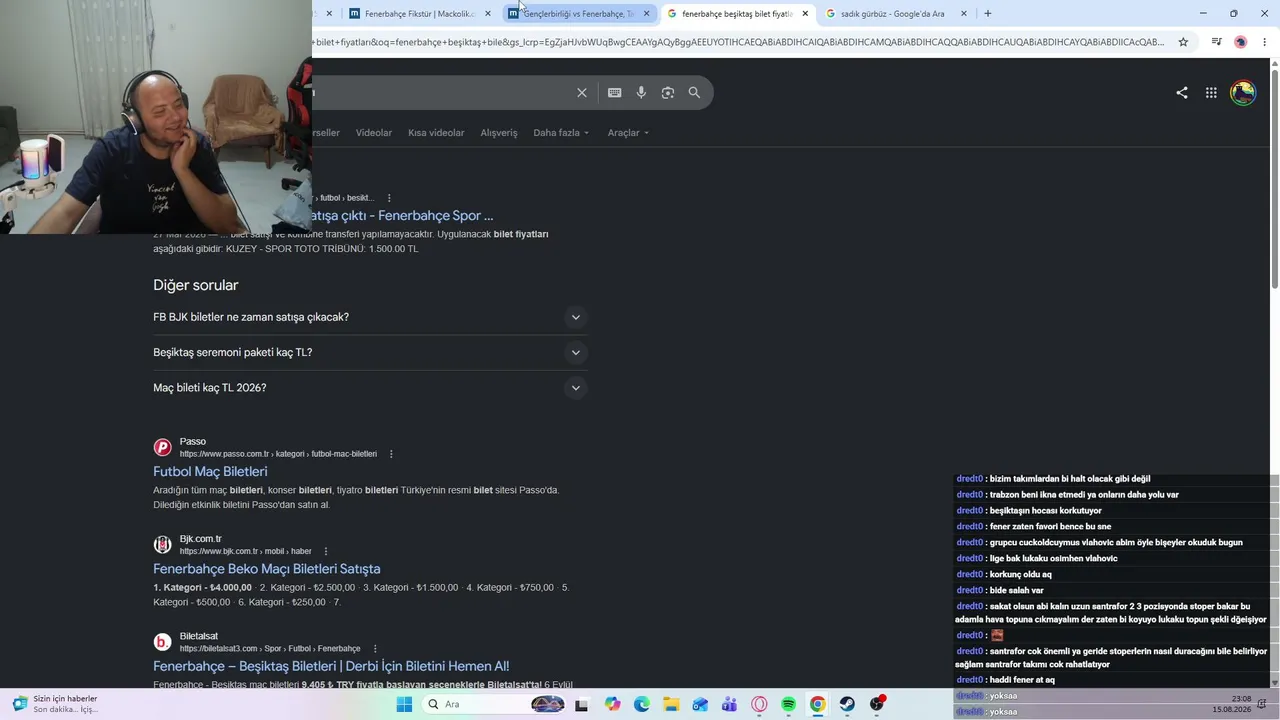The image size is (1280, 720).
Task: Click the Chrome address bar URL
Action: [x=739, y=42]
